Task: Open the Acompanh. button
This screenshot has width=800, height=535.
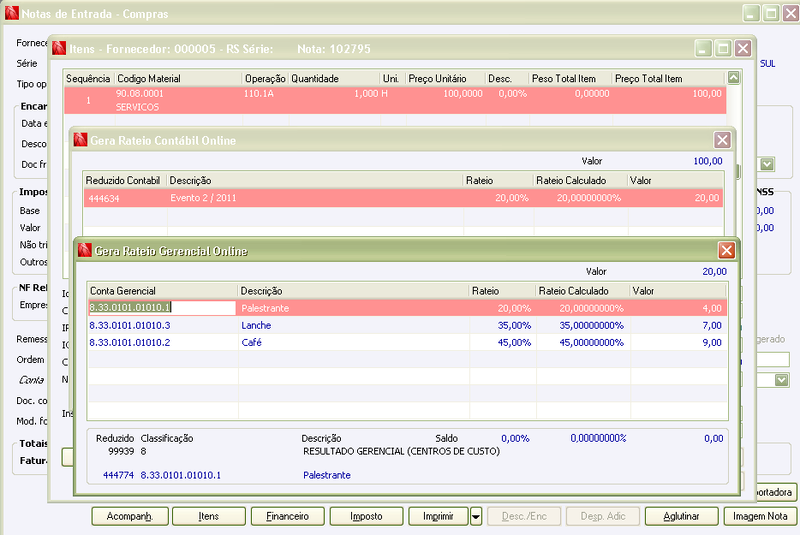Action: tap(130, 516)
